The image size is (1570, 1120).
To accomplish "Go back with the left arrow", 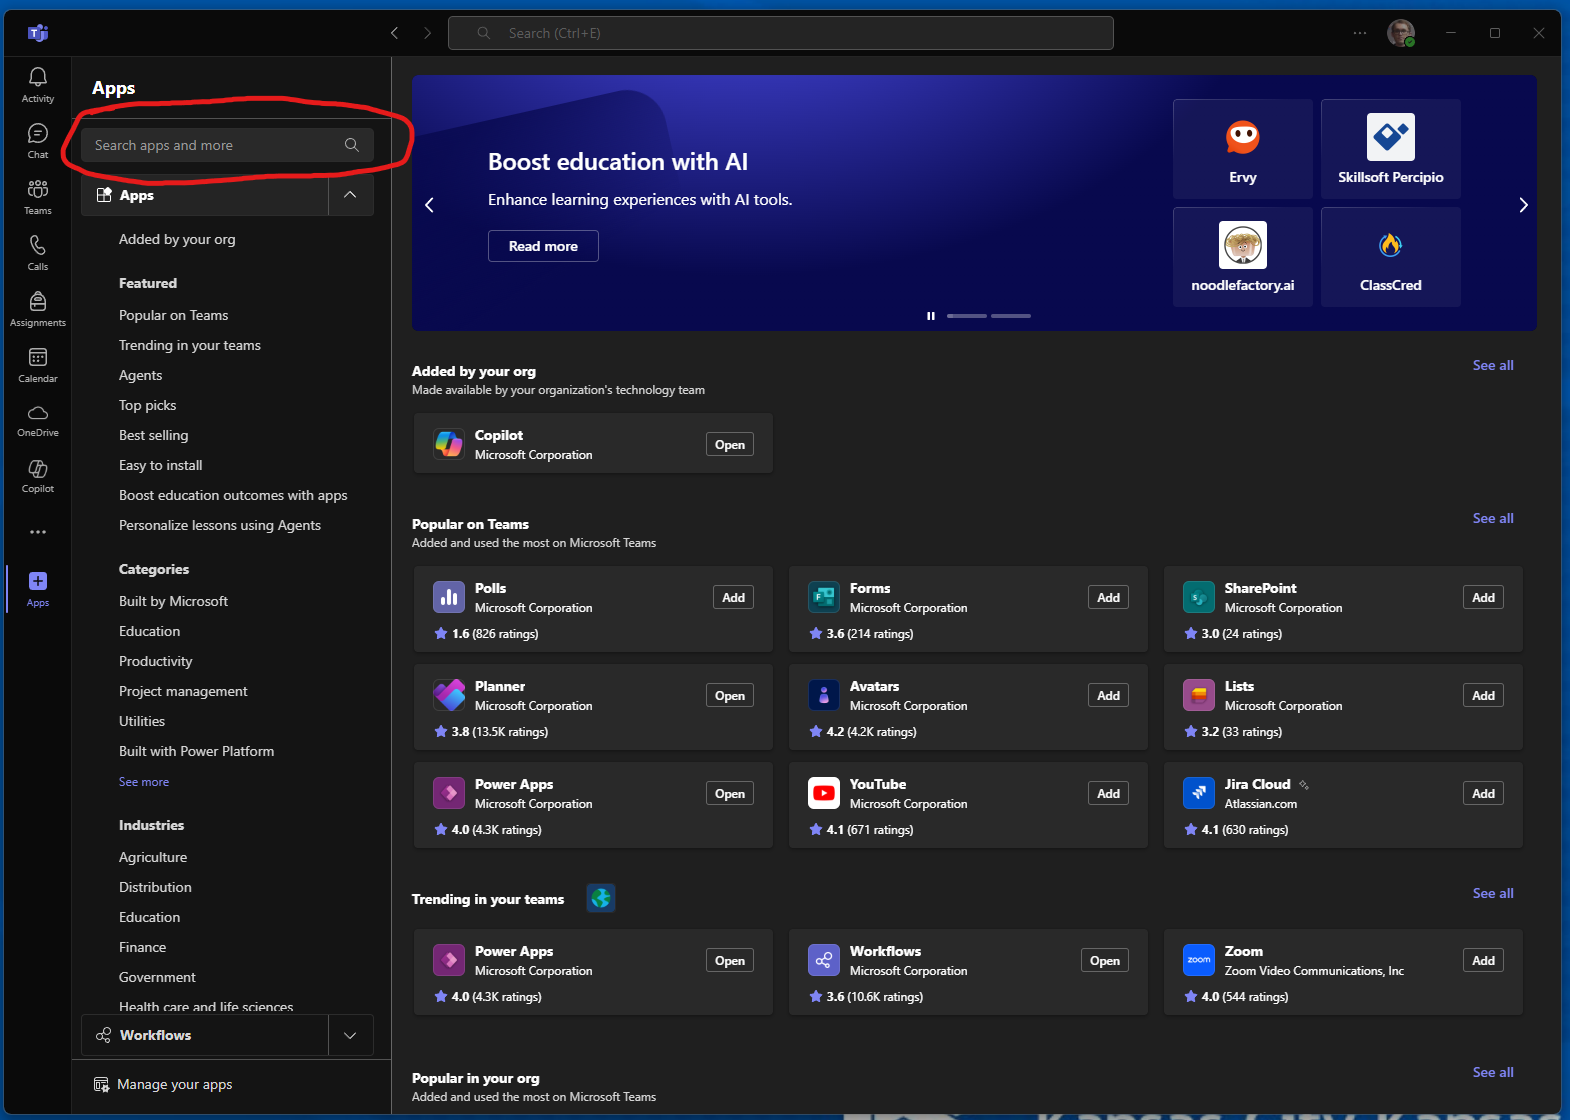I will (395, 33).
